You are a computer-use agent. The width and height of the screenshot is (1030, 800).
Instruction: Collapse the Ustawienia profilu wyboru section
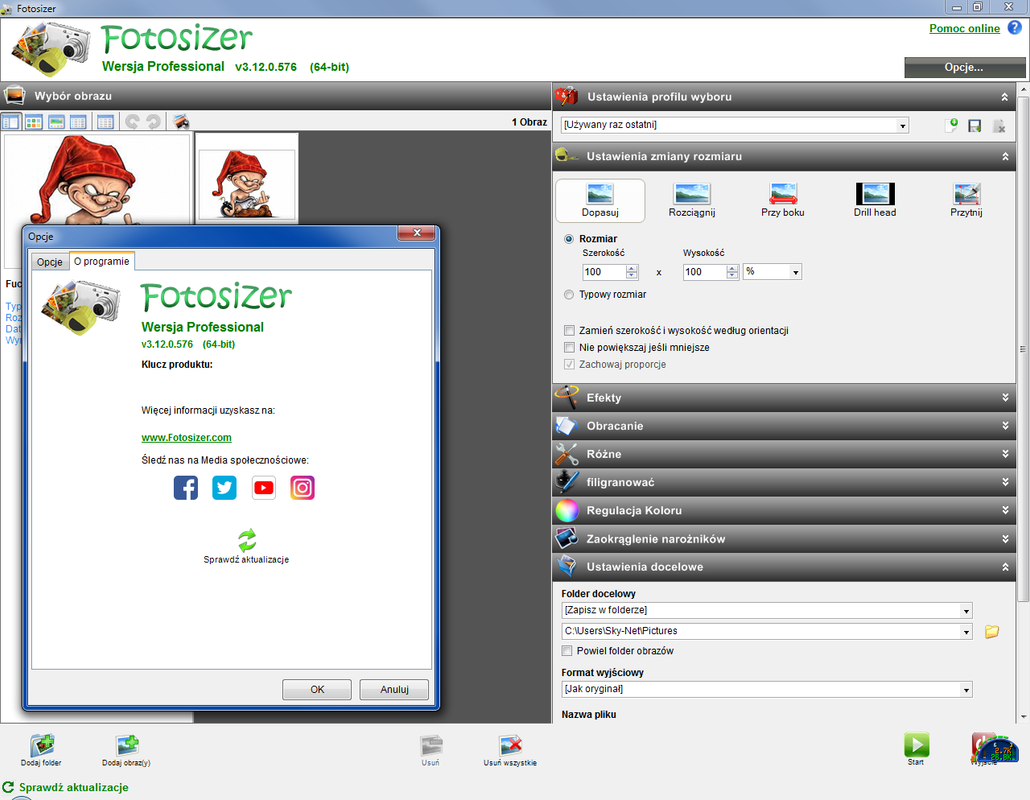pyautogui.click(x=784, y=97)
